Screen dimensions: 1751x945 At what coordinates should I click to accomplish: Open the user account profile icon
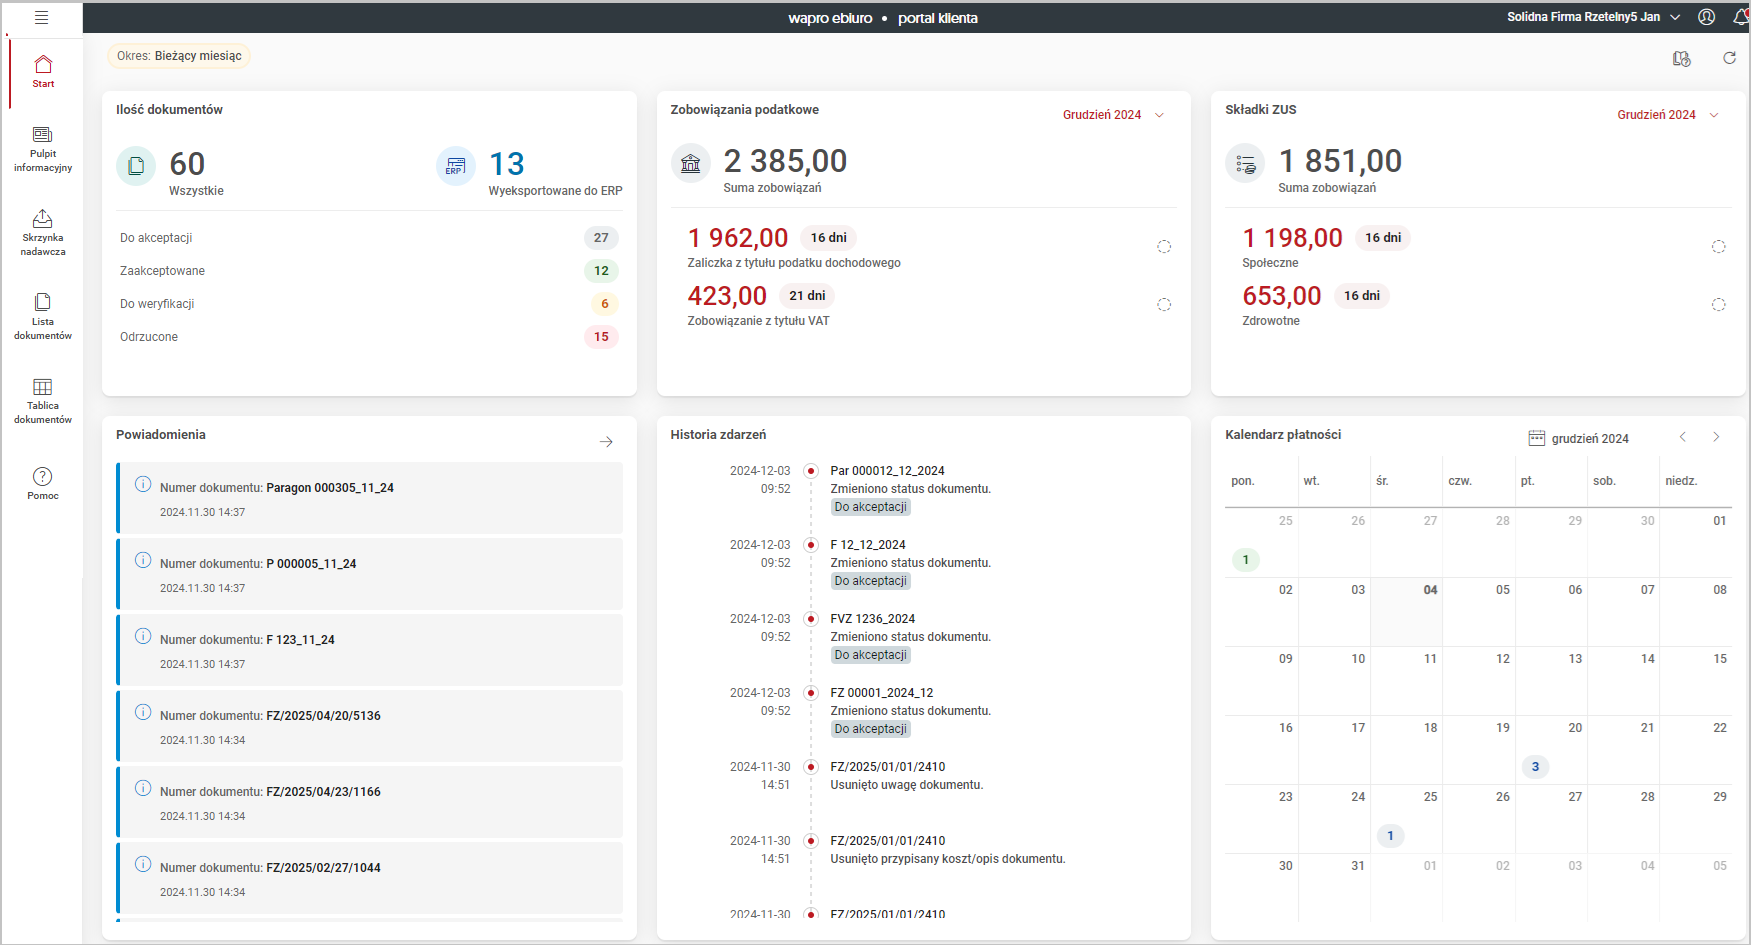click(x=1707, y=17)
